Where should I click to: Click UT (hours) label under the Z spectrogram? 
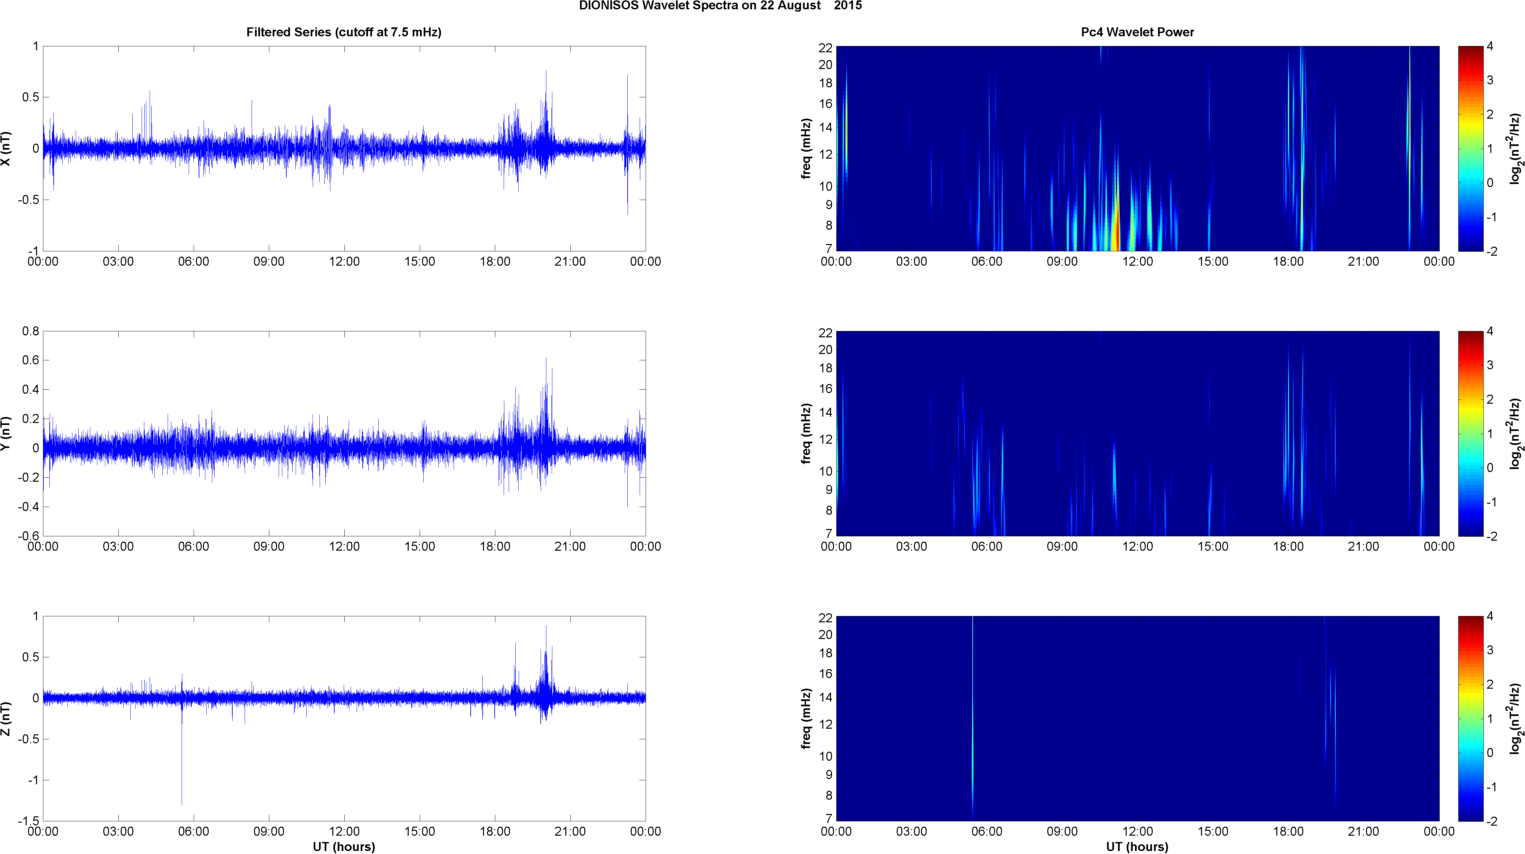(1137, 846)
